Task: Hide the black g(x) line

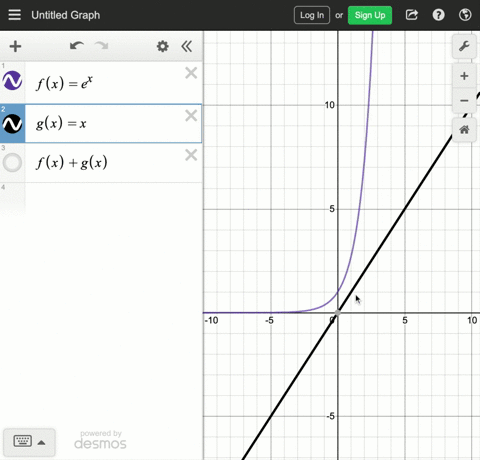Action: (x=12, y=124)
